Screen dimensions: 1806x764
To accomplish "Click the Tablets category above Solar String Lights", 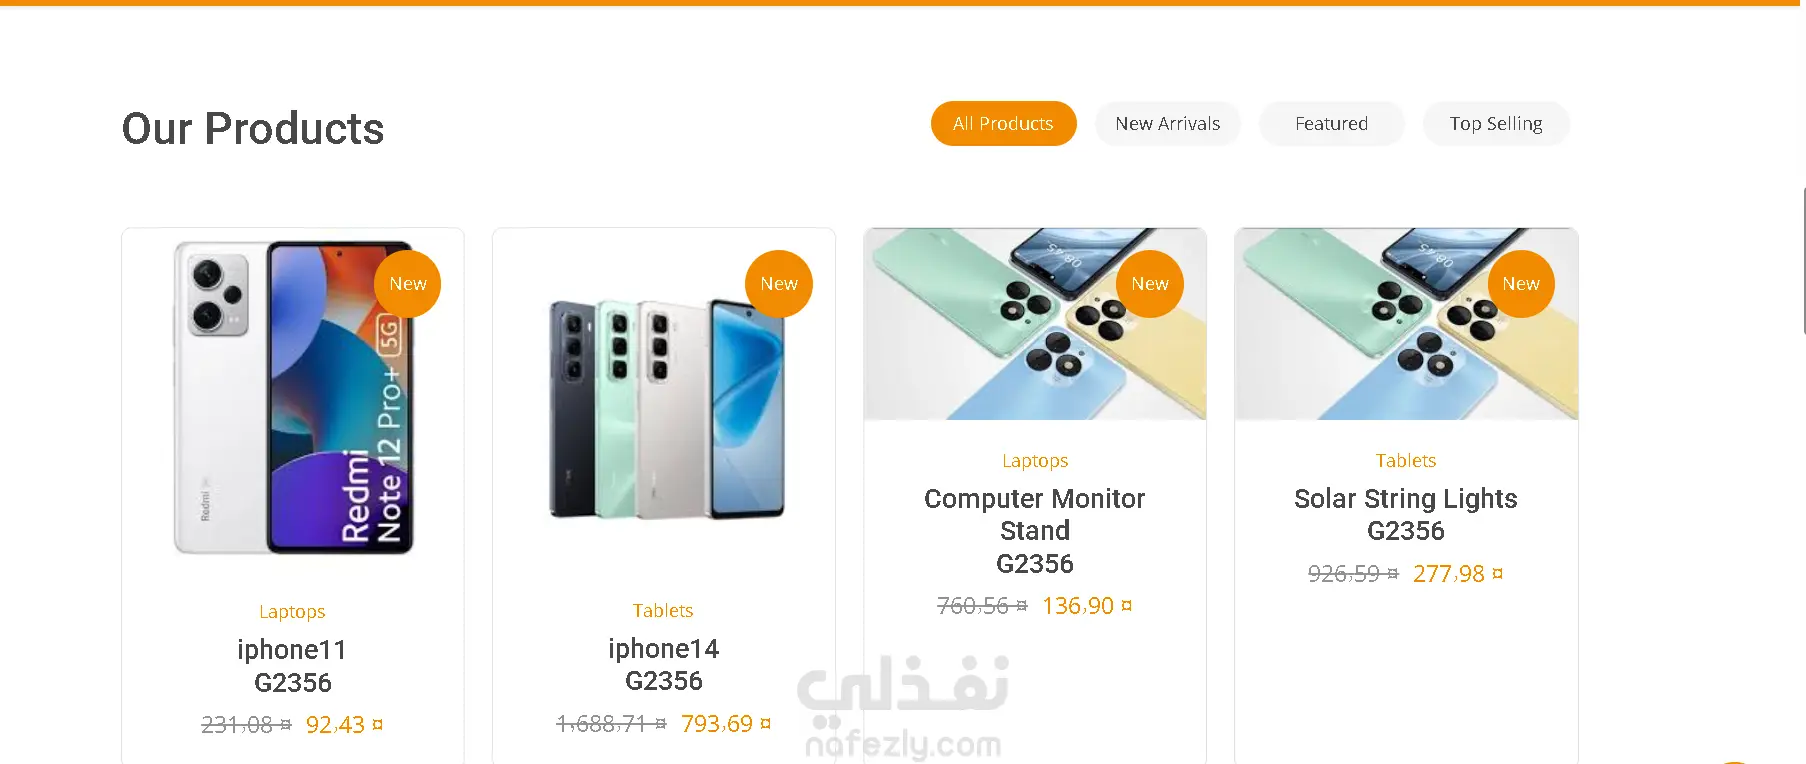I will tap(1406, 461).
